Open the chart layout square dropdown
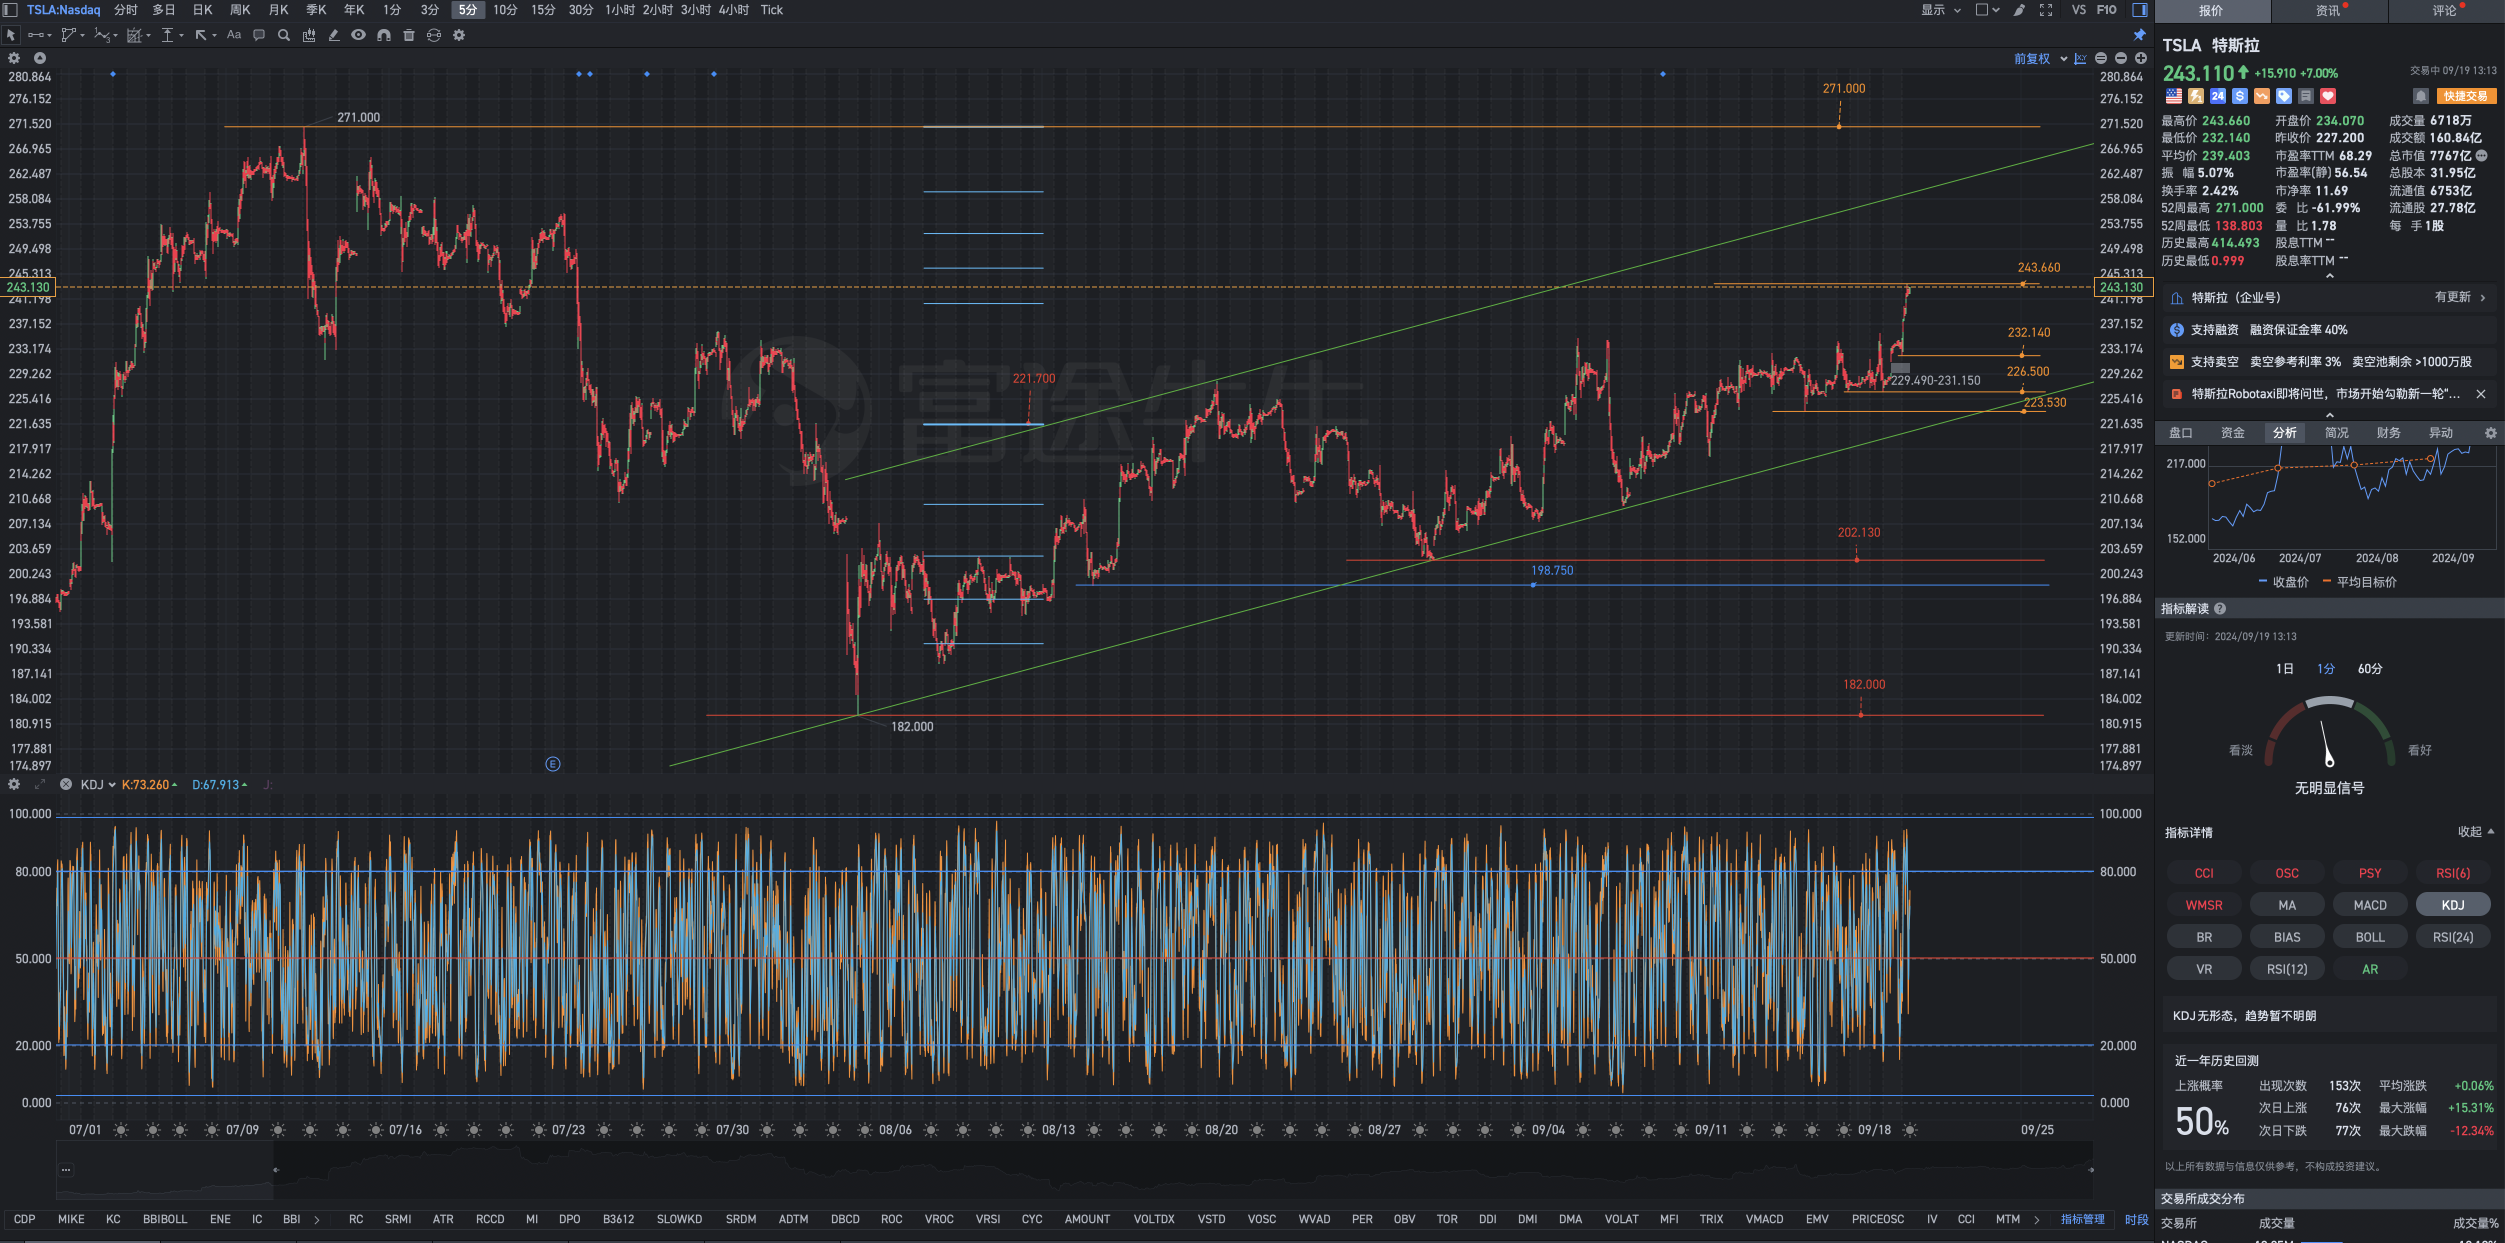Viewport: 2505px width, 1243px height. (1988, 10)
